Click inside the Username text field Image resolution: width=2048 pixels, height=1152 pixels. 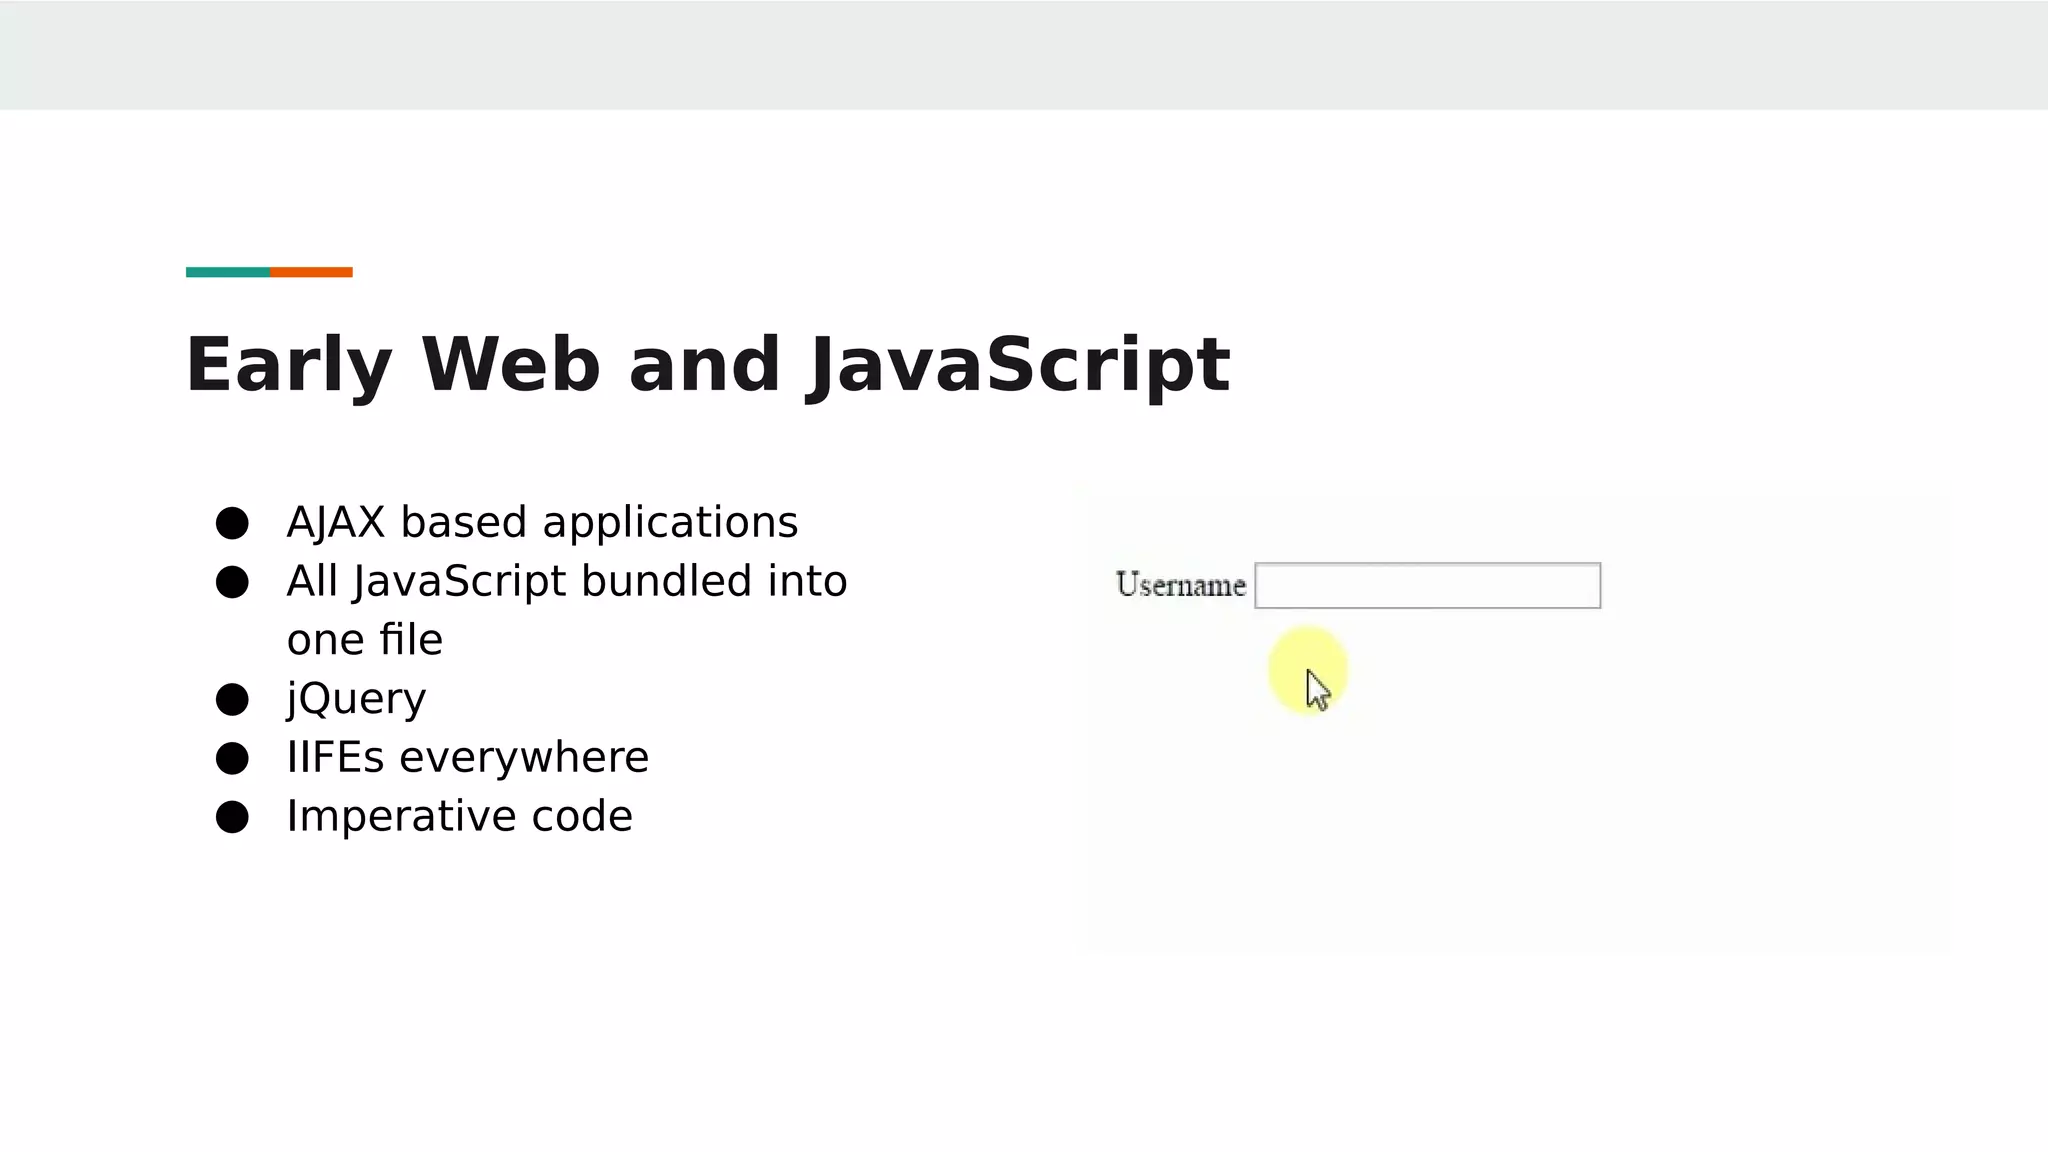tap(1427, 586)
